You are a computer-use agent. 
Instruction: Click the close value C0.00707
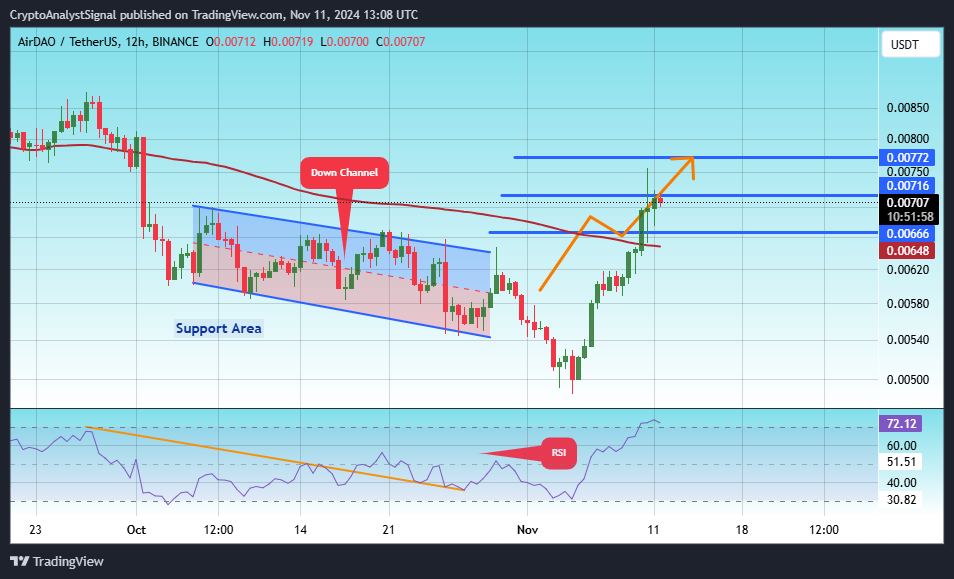point(400,42)
